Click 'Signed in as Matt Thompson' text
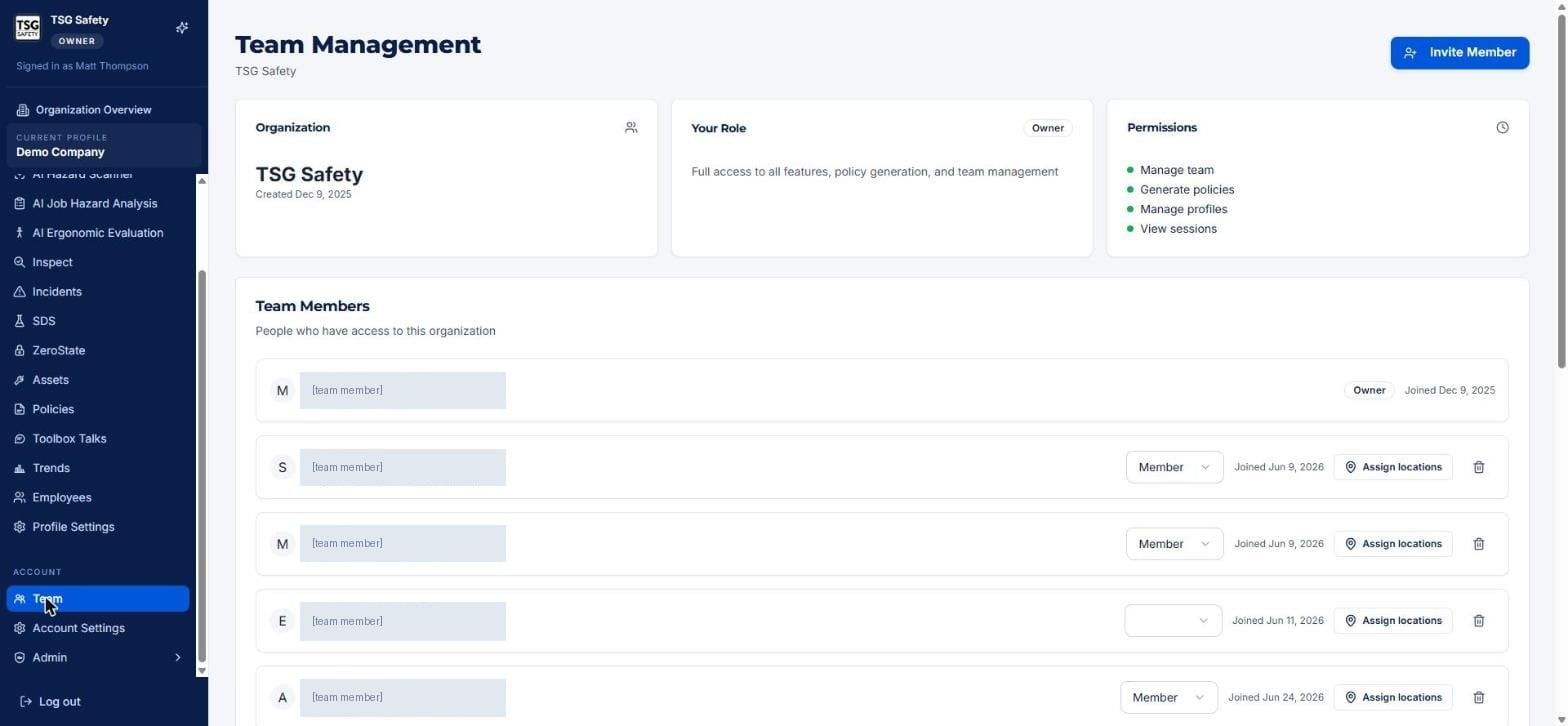 coord(82,66)
